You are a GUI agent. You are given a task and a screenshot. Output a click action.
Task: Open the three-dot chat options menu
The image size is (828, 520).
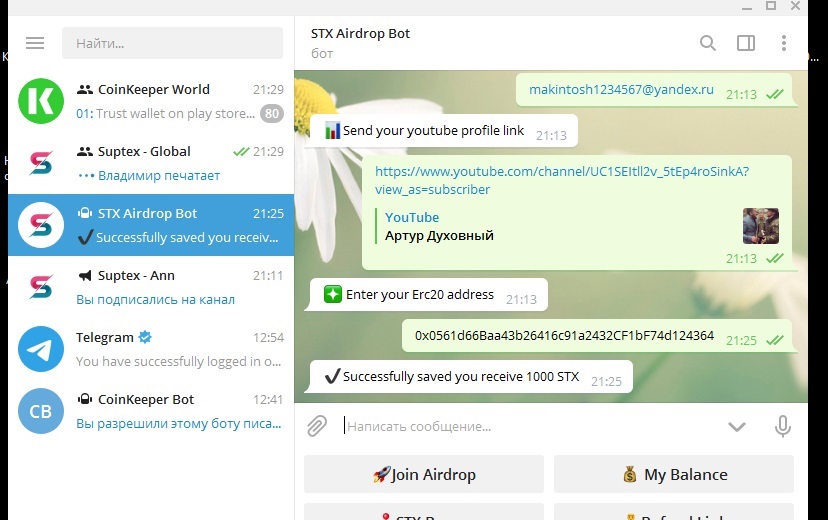pyautogui.click(x=784, y=43)
